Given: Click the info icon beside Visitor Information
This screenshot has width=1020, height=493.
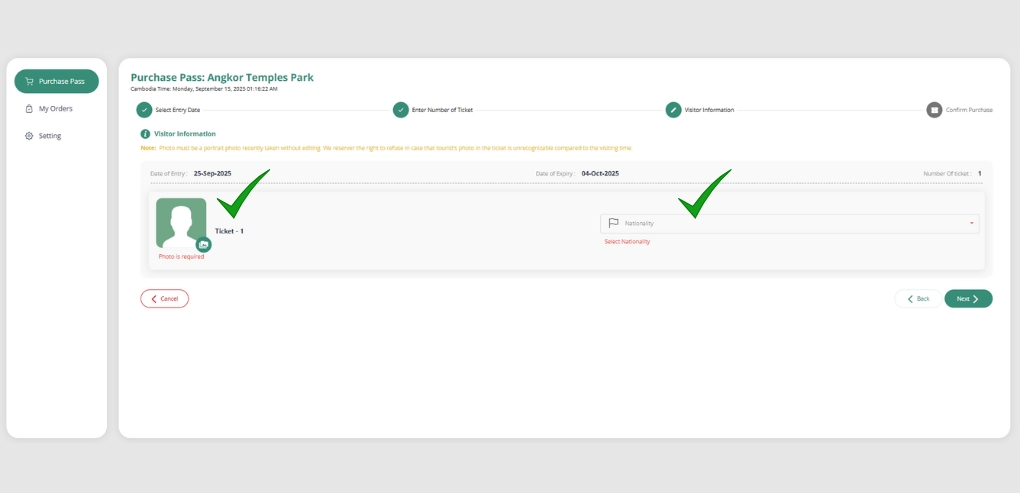Looking at the screenshot, I should tap(145, 134).
